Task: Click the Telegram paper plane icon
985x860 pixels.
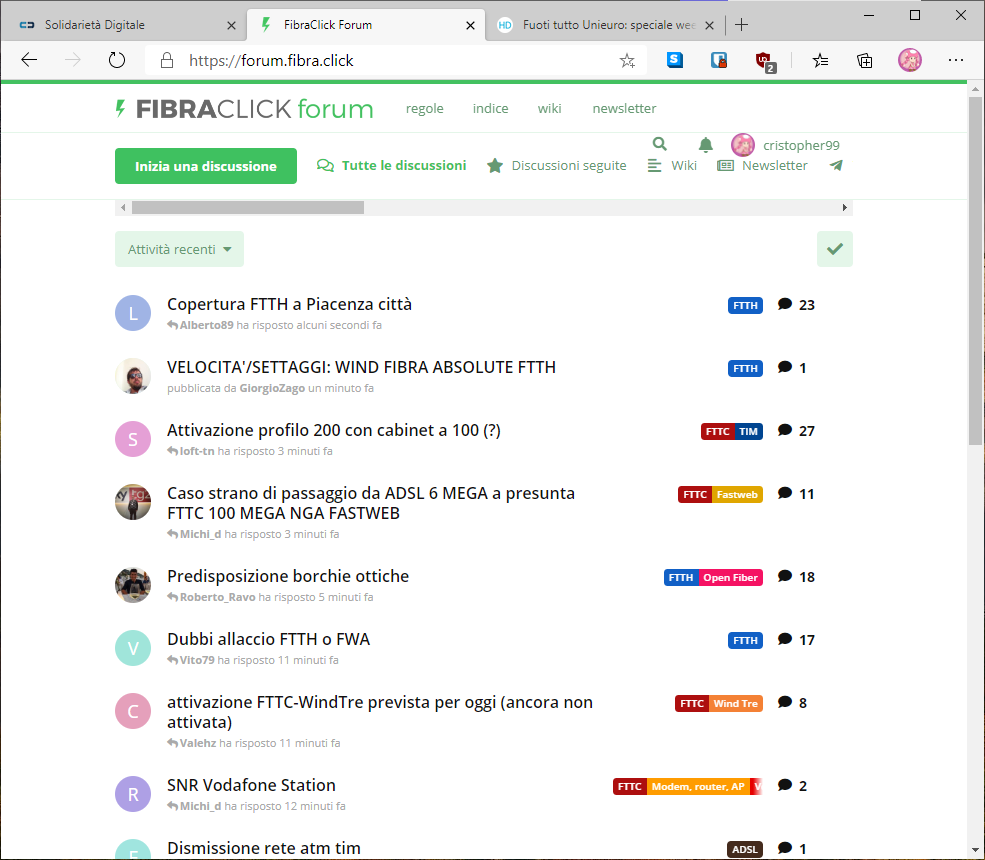Action: (x=836, y=165)
